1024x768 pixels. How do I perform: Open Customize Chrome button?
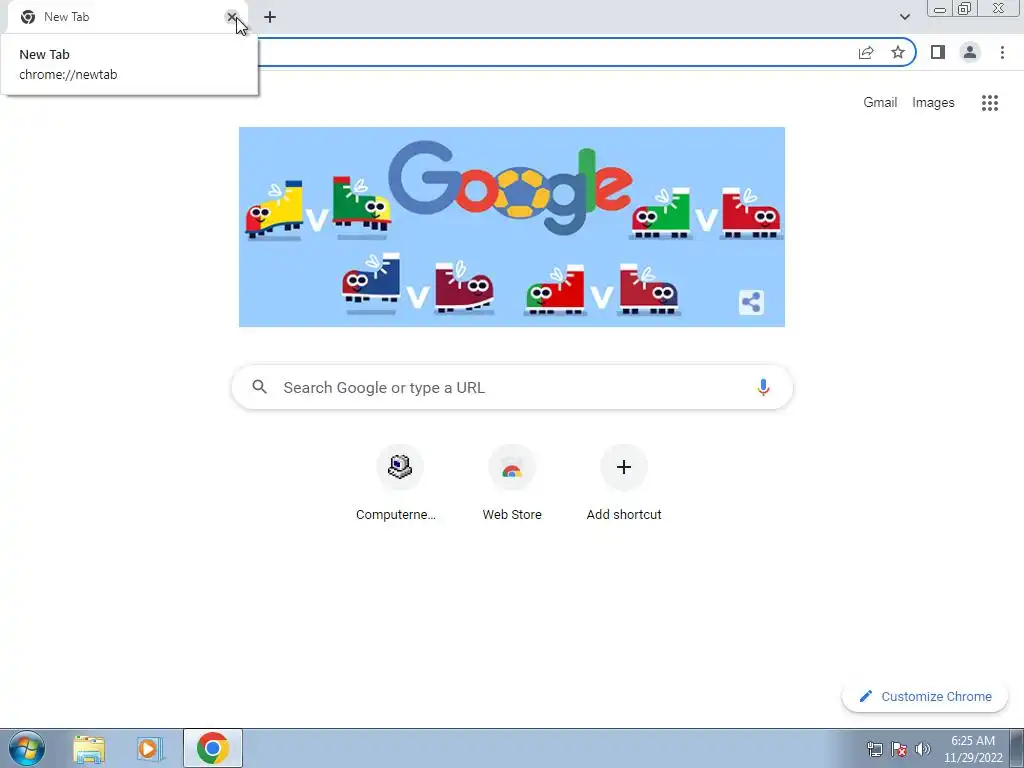[x=924, y=697]
